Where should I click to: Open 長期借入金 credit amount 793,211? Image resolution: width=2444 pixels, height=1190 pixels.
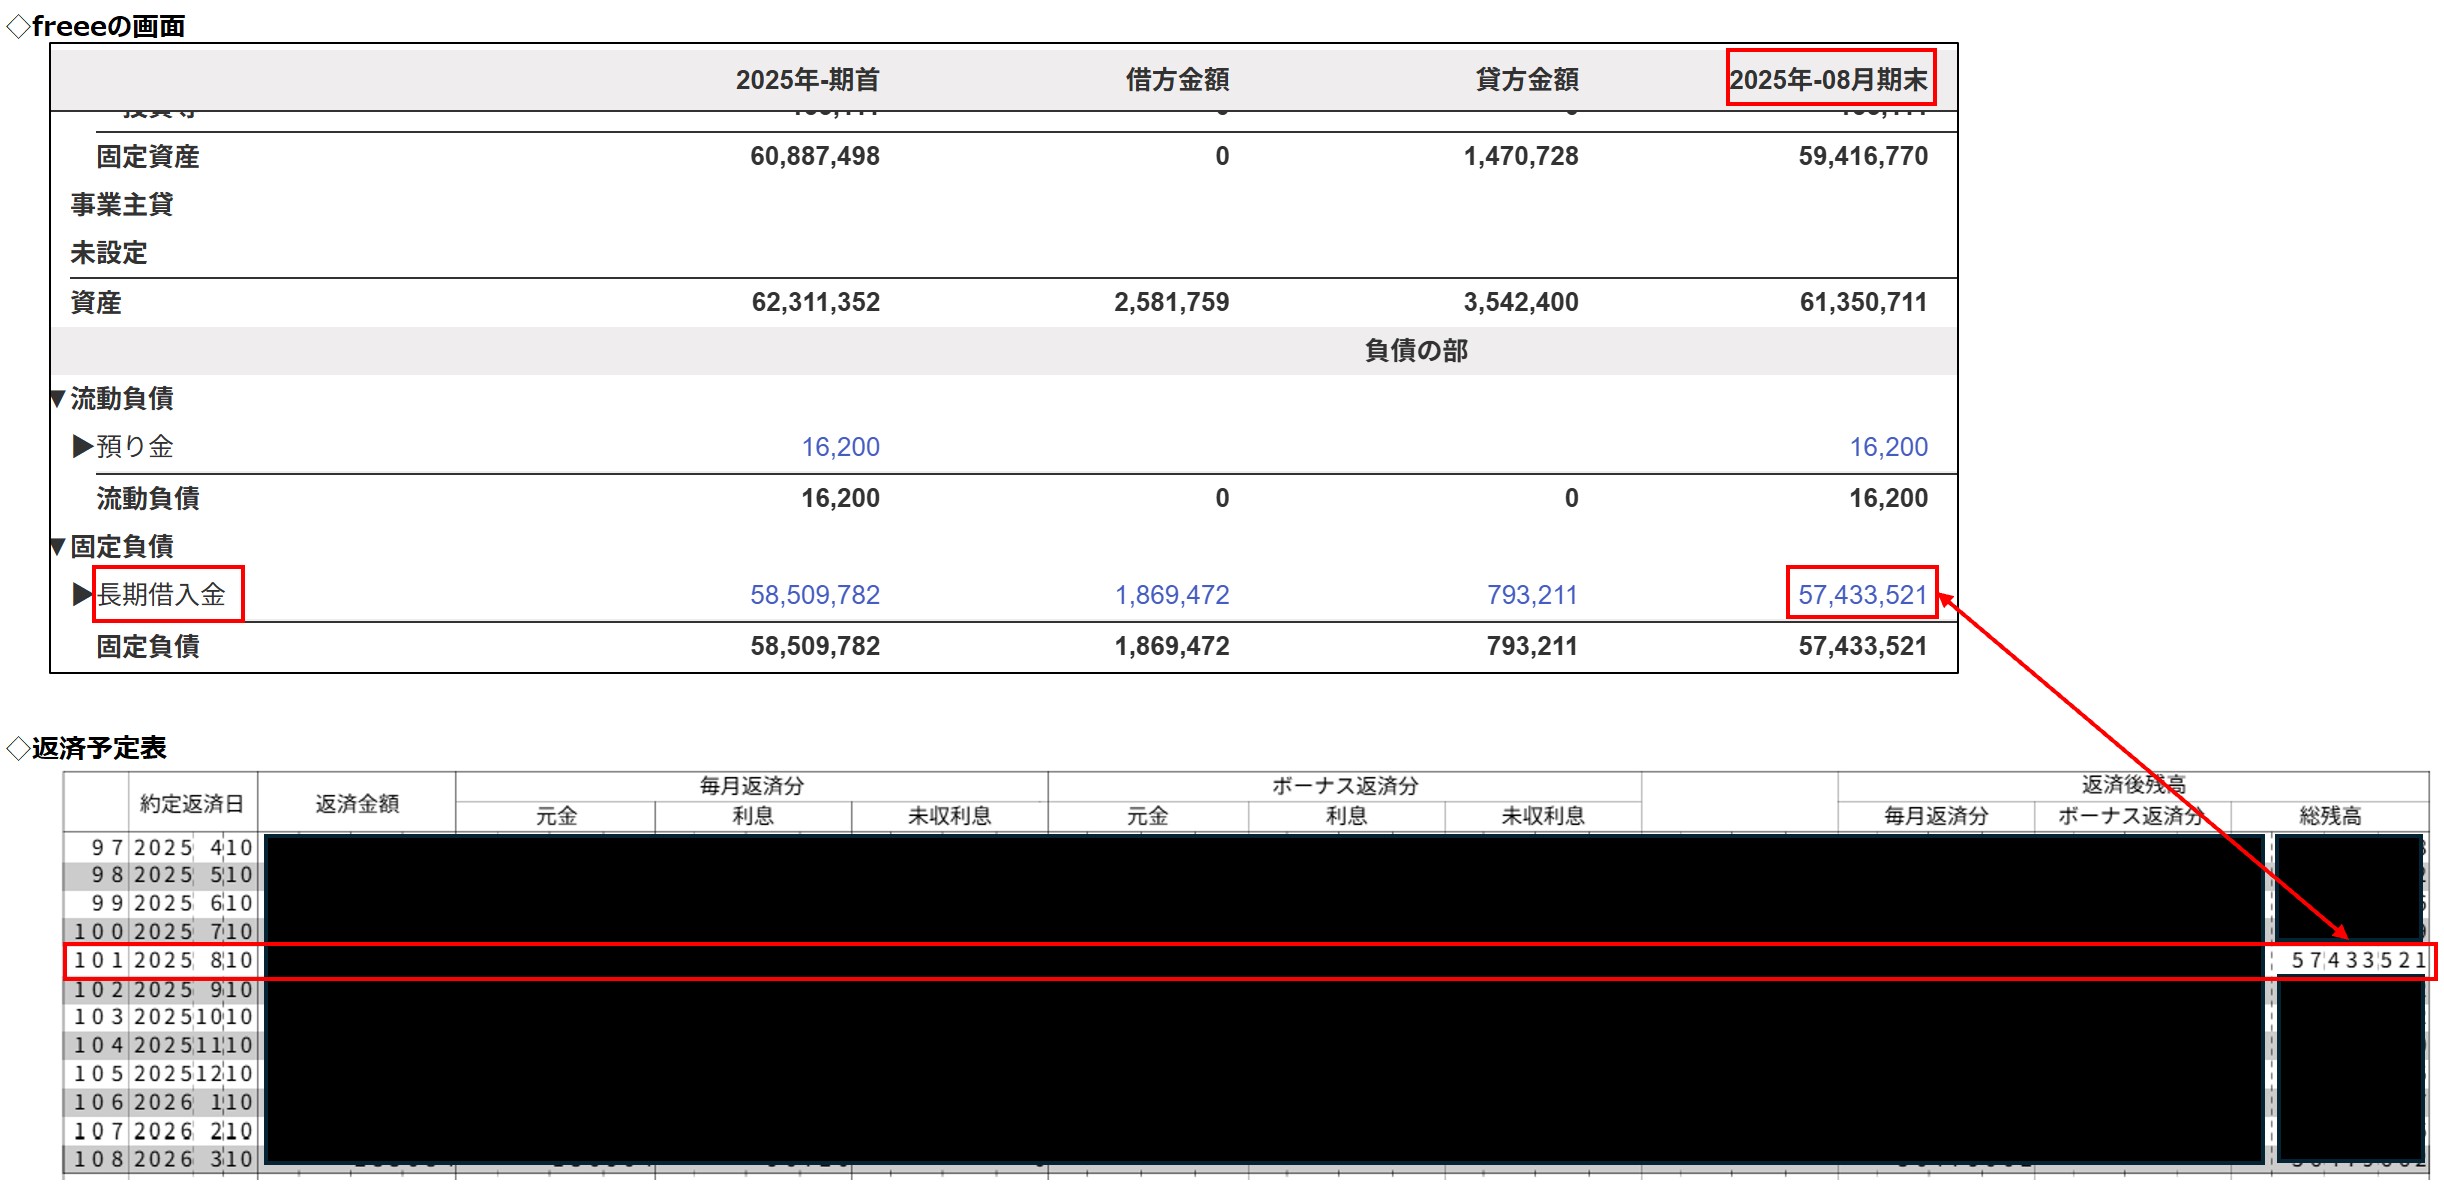coord(1532,595)
